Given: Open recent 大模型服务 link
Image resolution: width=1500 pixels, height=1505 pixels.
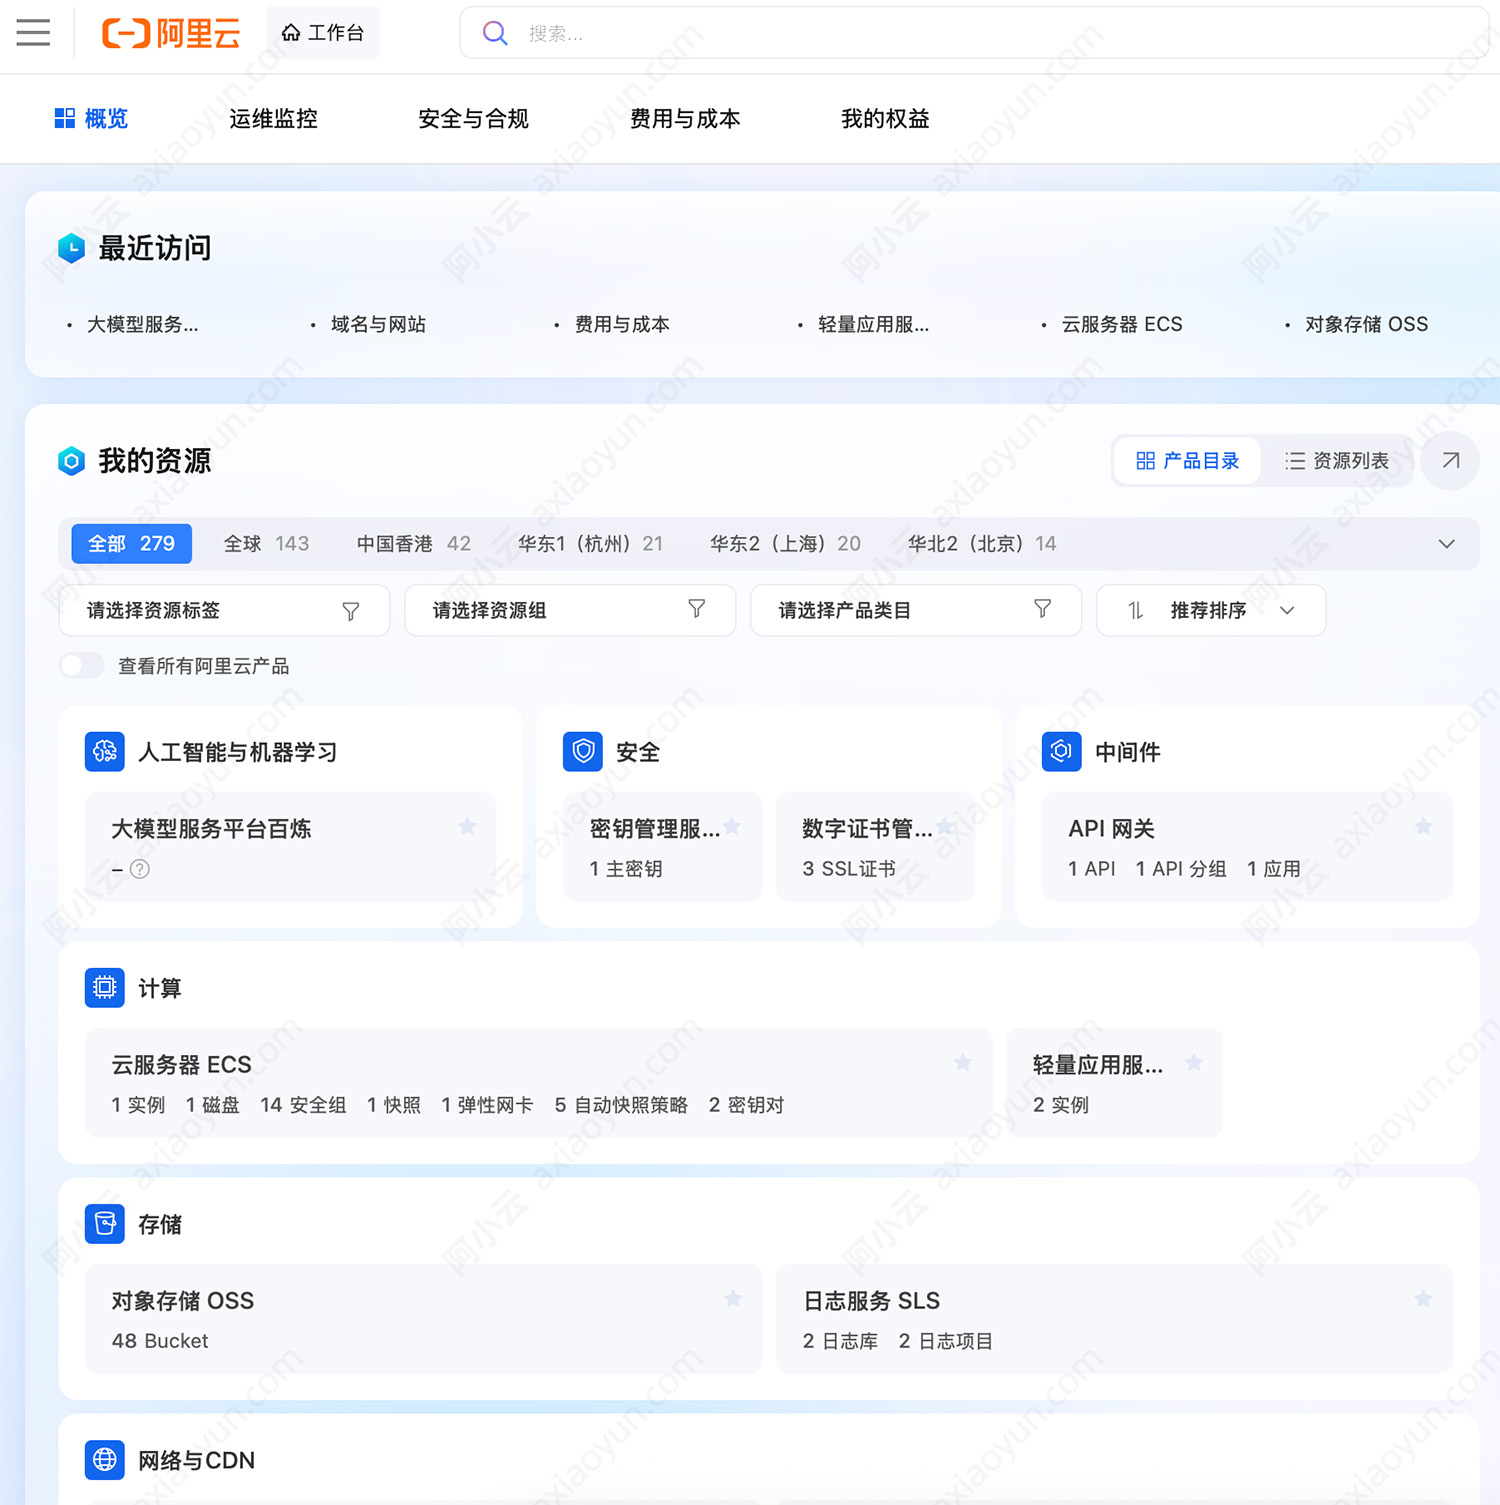Looking at the screenshot, I should point(142,324).
